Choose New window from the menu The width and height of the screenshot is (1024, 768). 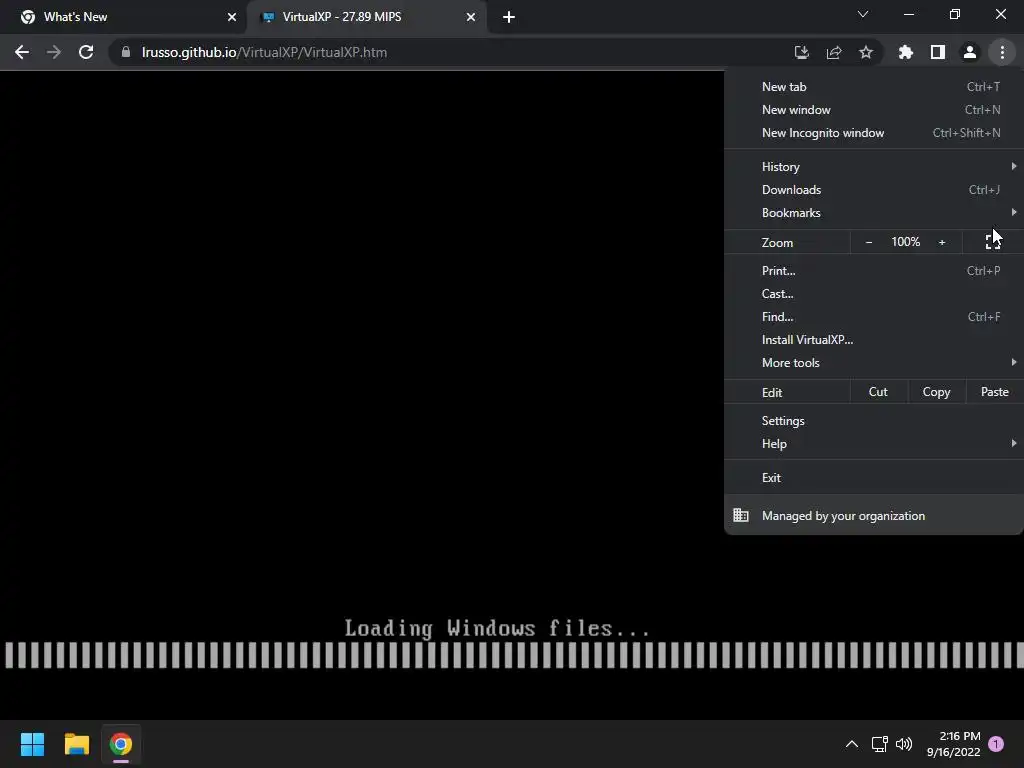click(874, 110)
